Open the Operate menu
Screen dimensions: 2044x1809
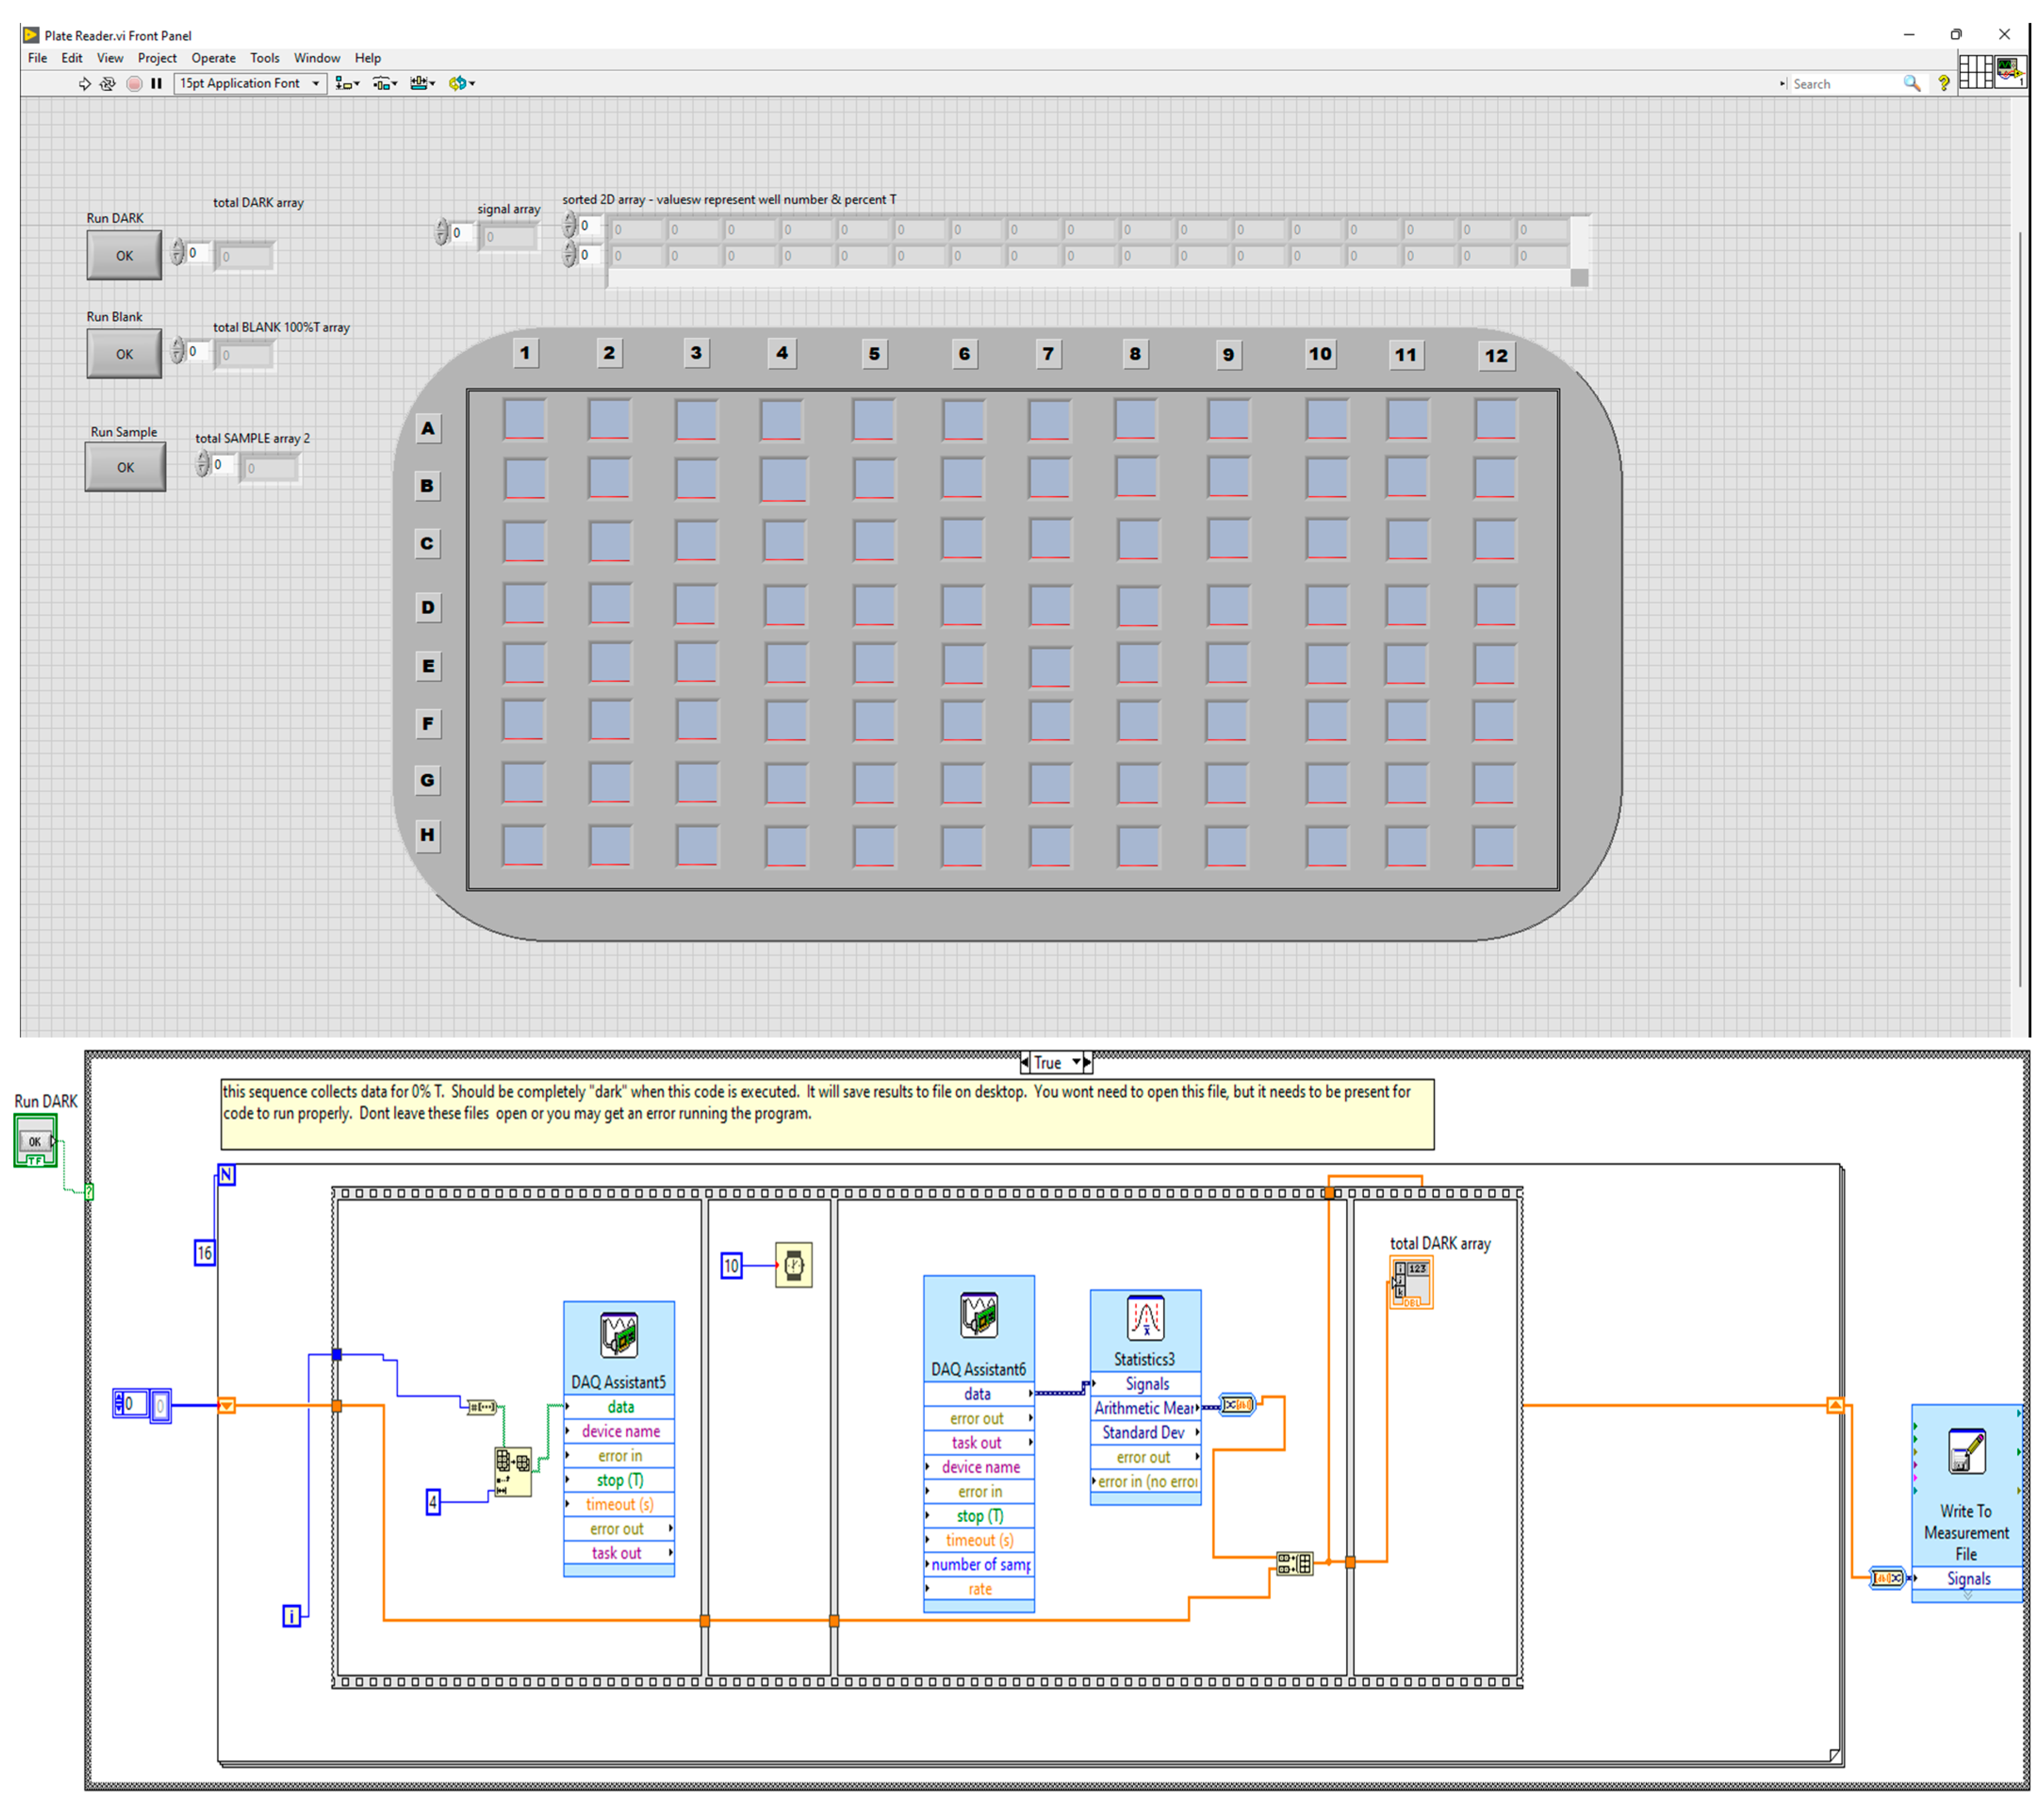click(x=213, y=58)
